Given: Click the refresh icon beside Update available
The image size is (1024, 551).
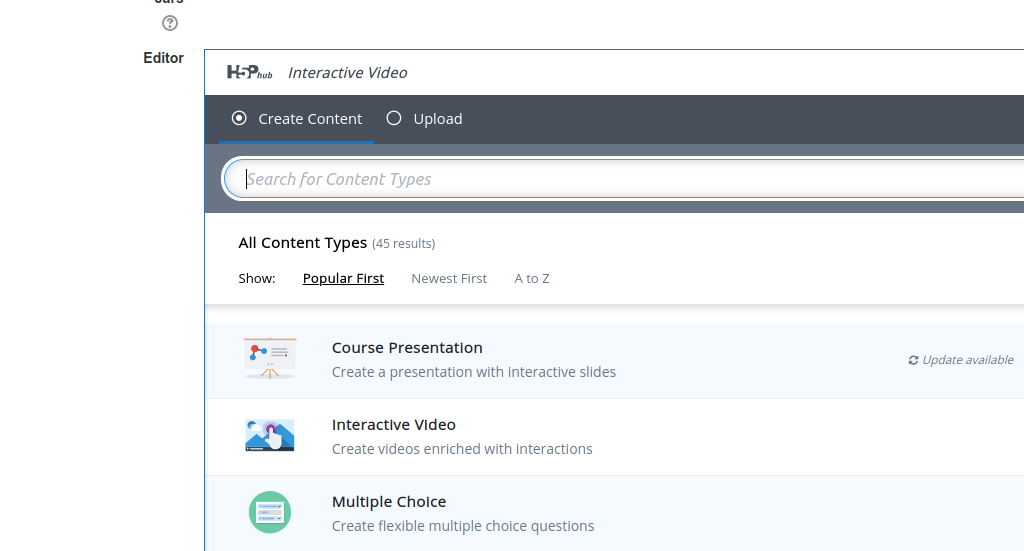Looking at the screenshot, I should [x=913, y=360].
